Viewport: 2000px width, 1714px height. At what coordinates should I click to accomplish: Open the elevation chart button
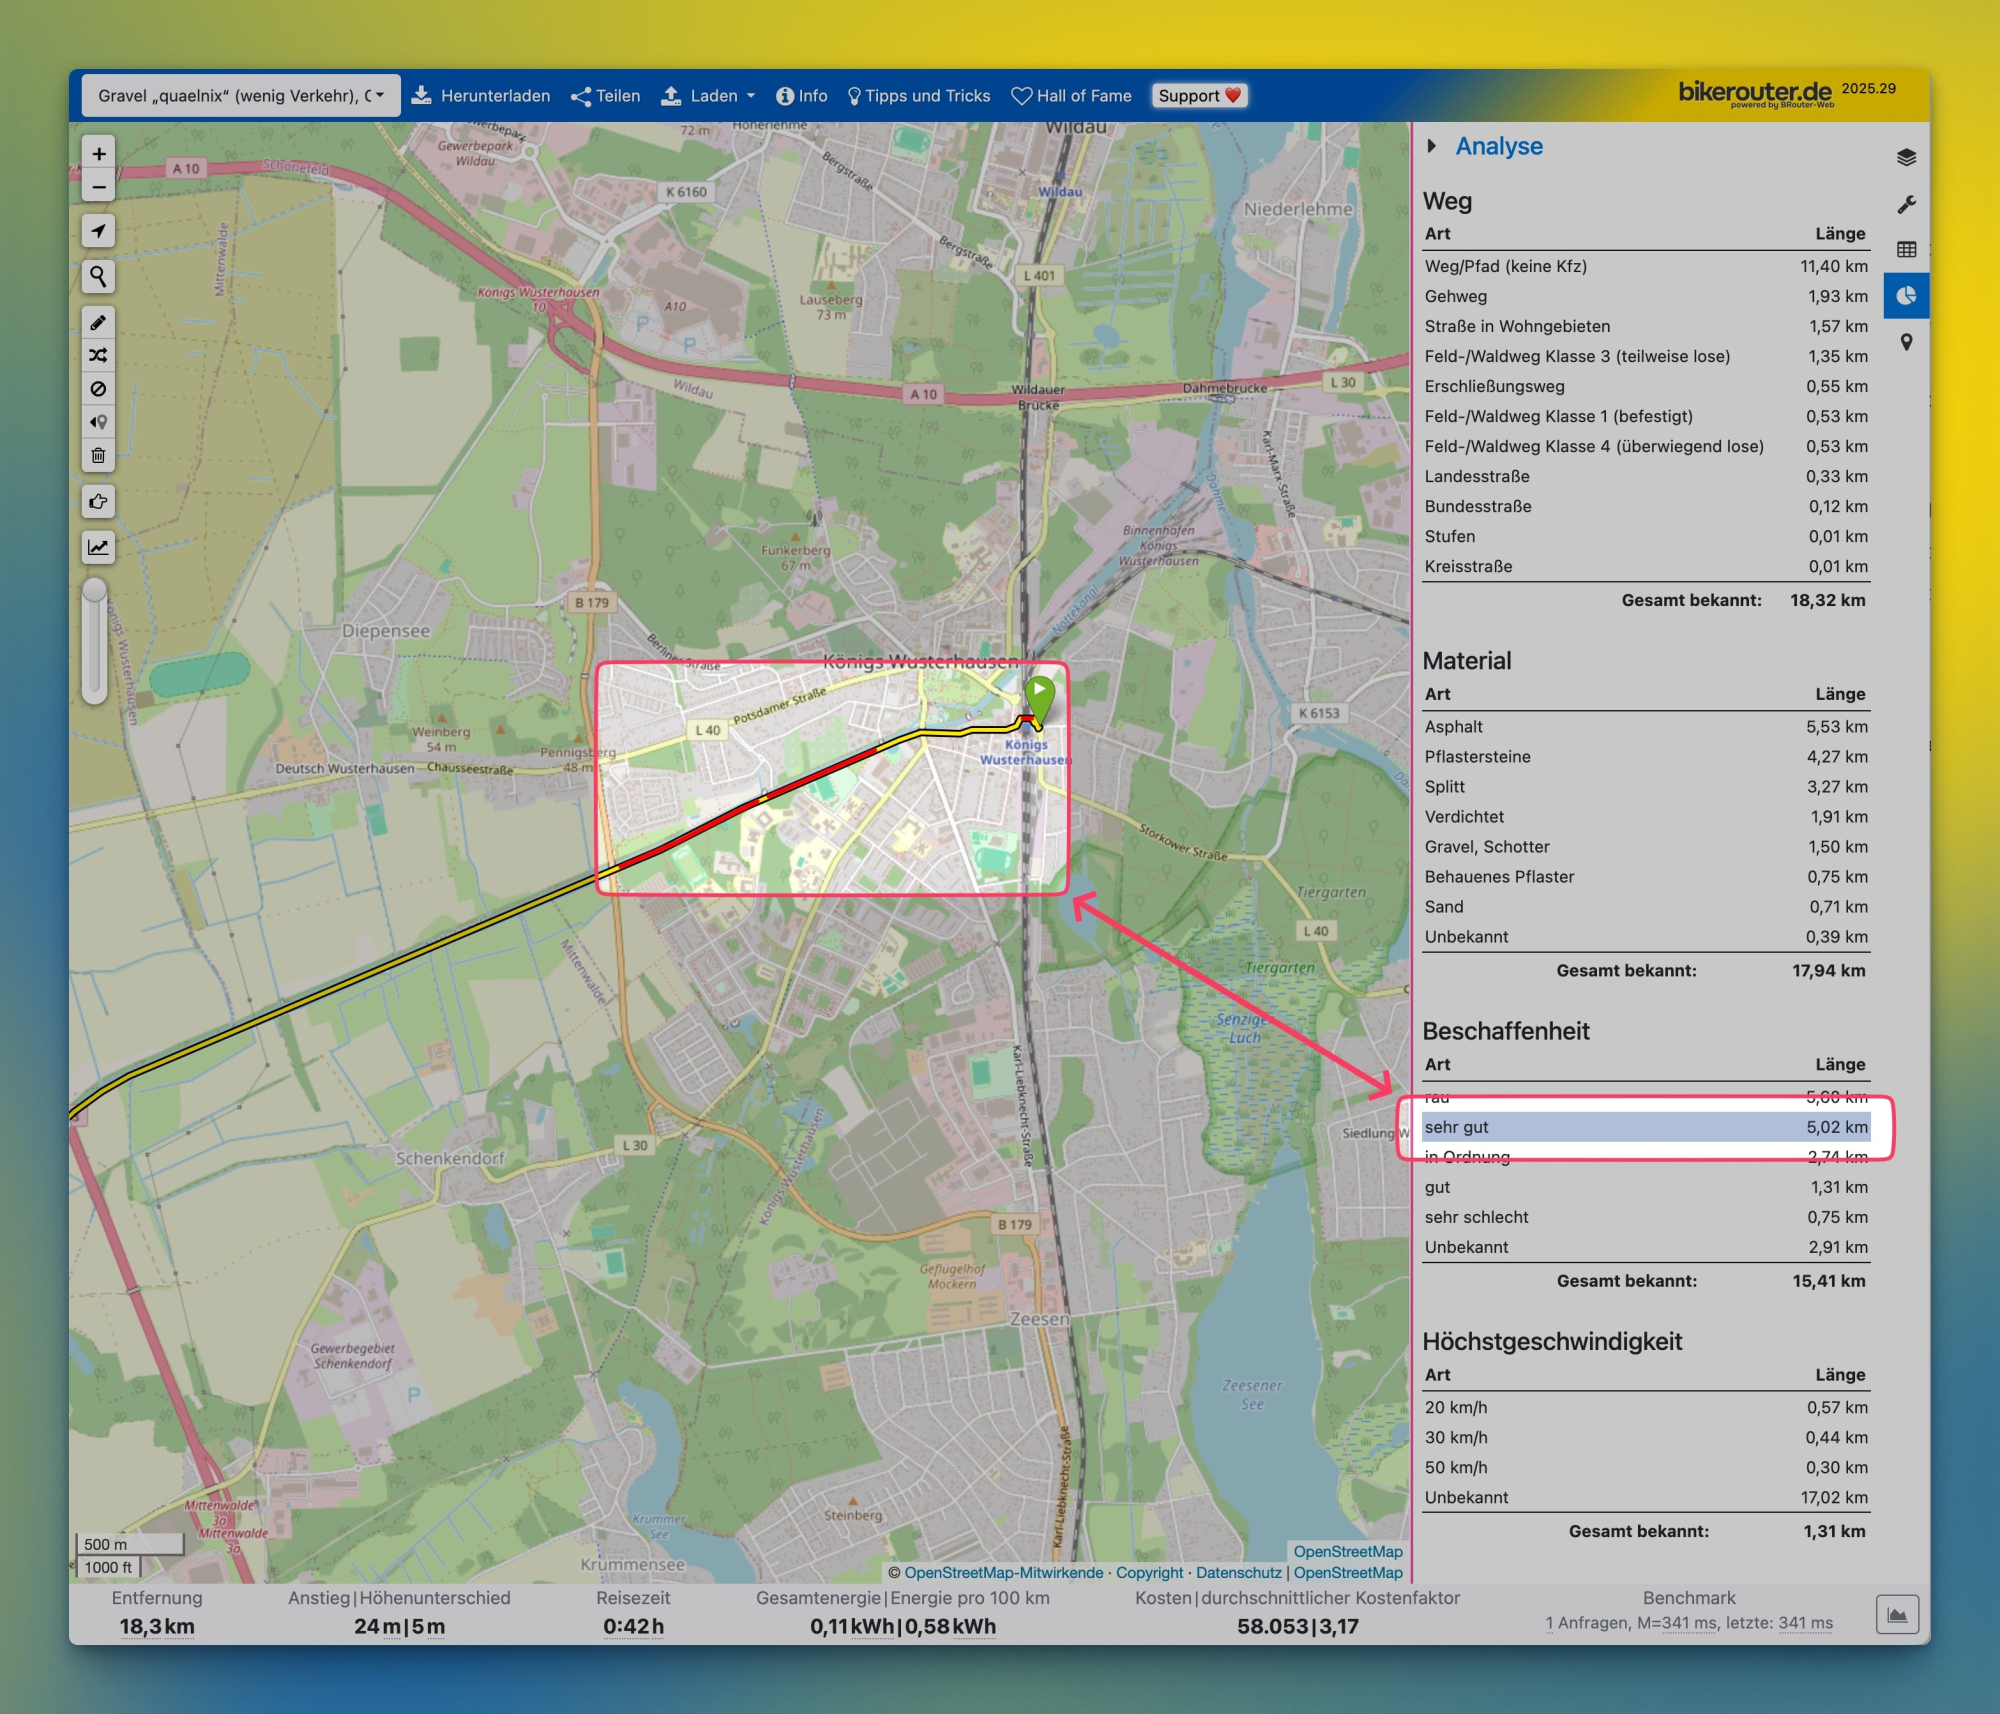[98, 547]
